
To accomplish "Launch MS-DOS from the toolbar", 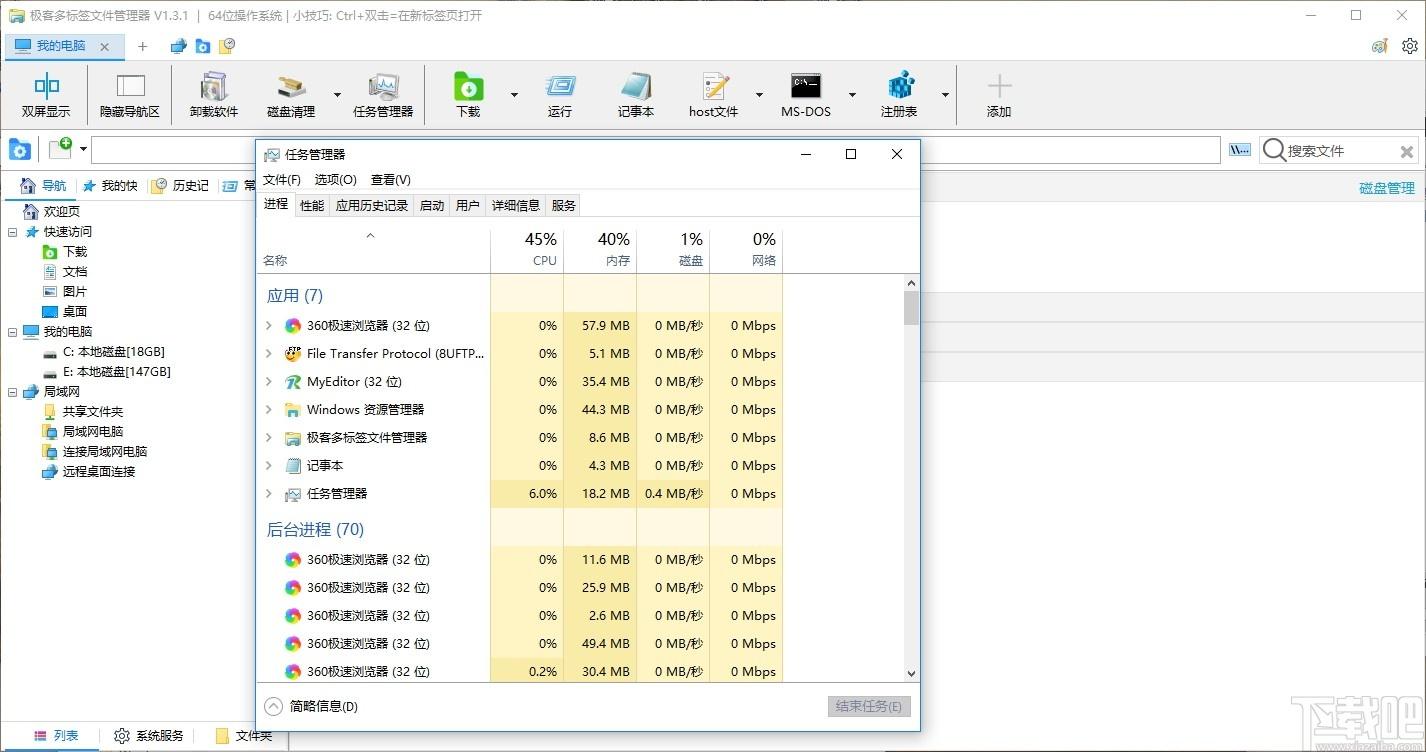I will tap(806, 95).
